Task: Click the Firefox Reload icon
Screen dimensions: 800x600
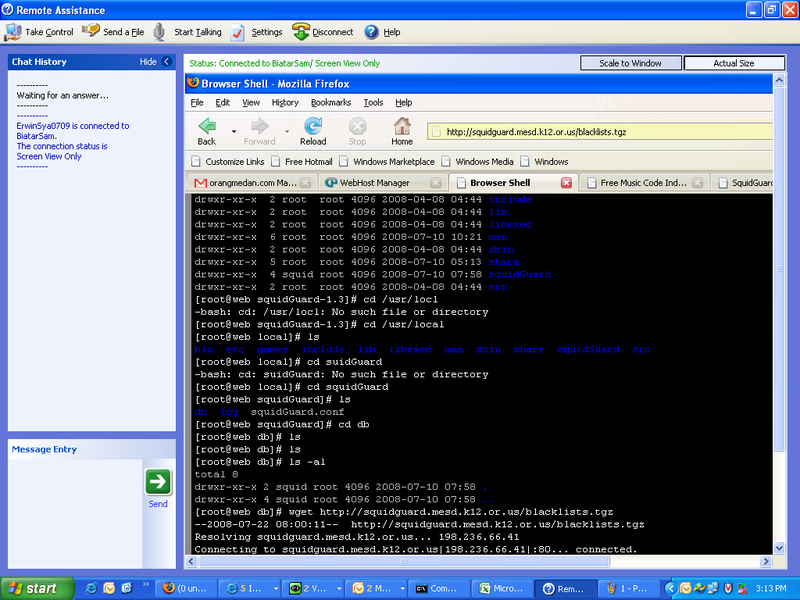Action: point(313,127)
